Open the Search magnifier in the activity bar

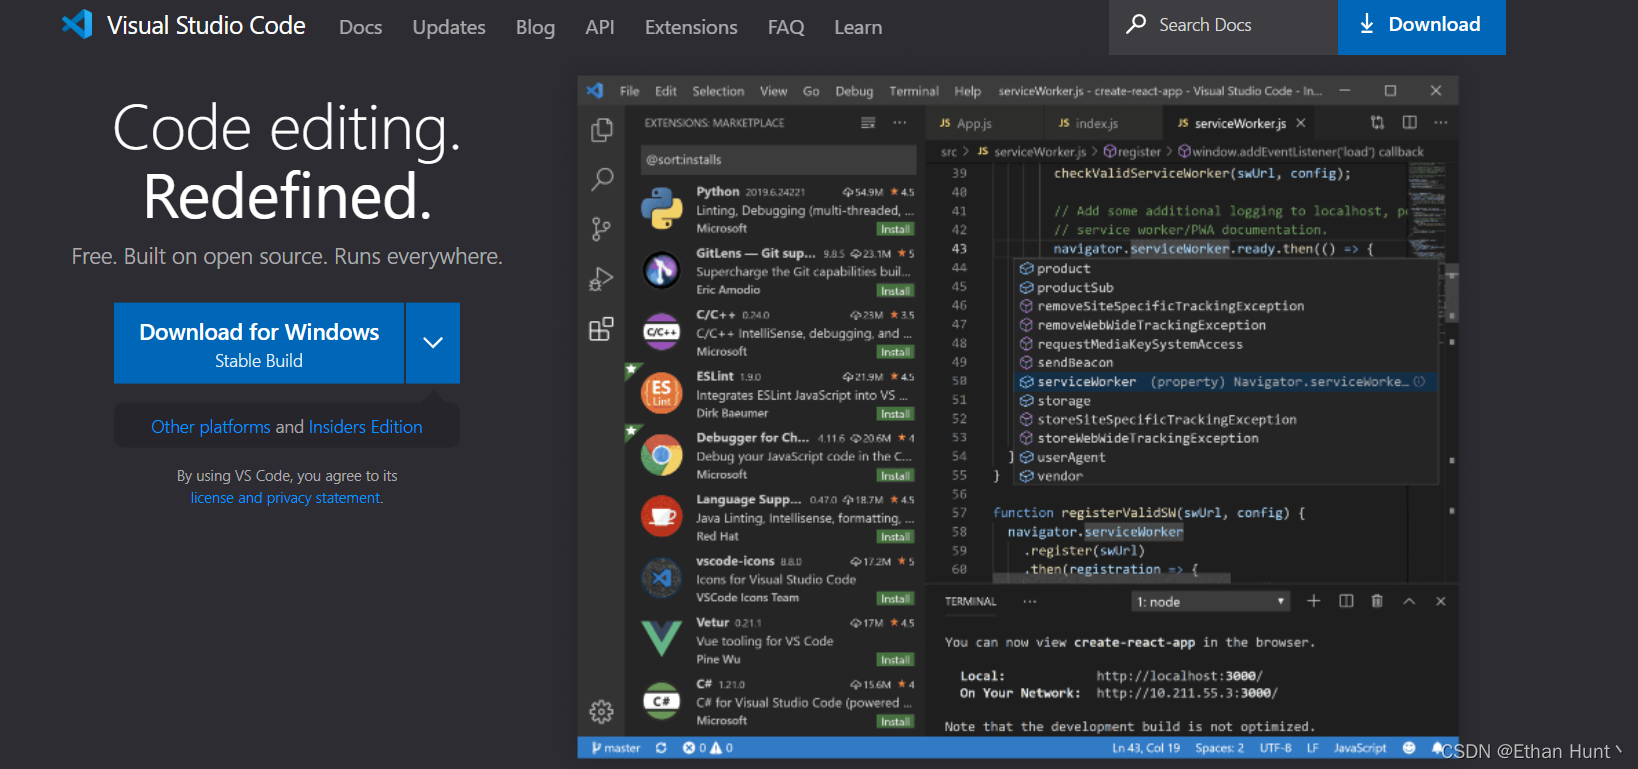[602, 179]
